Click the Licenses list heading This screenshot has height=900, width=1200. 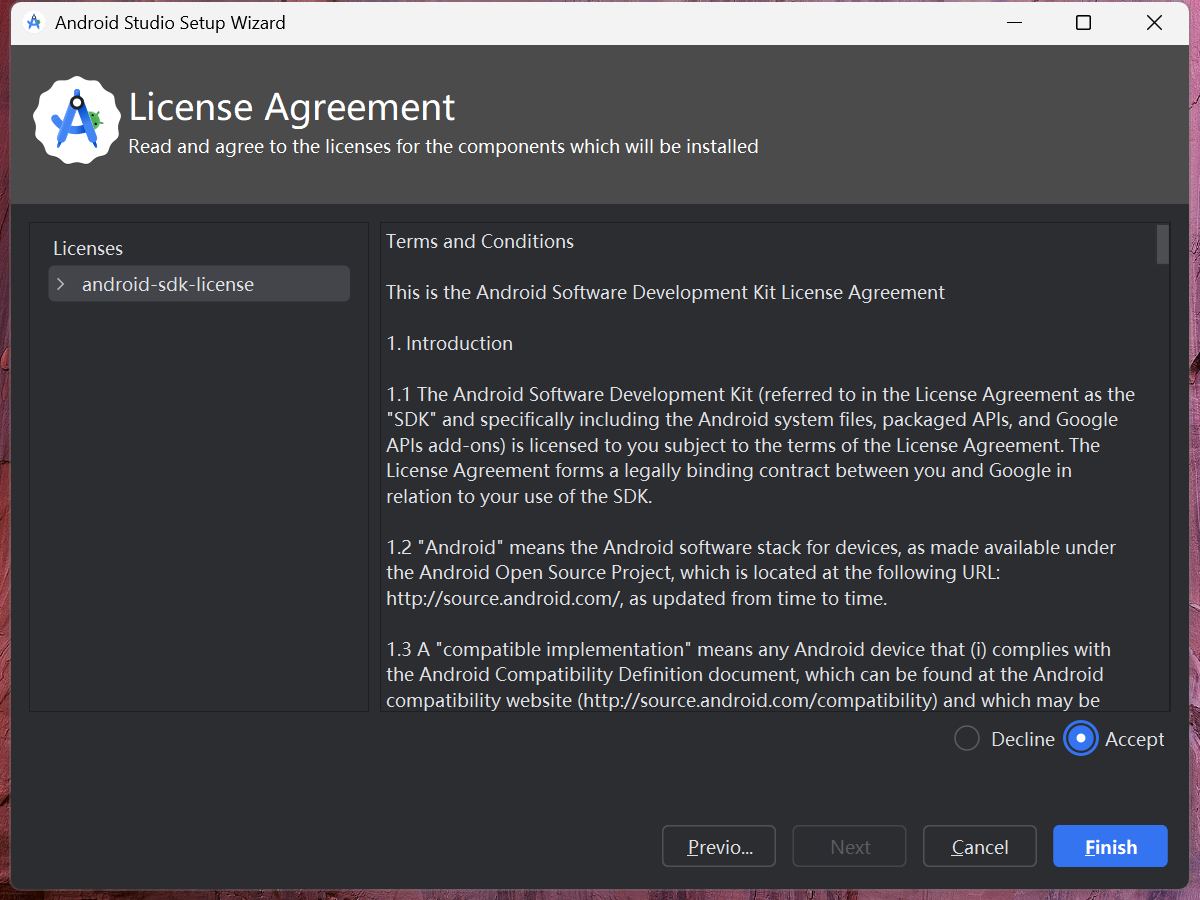coord(88,248)
